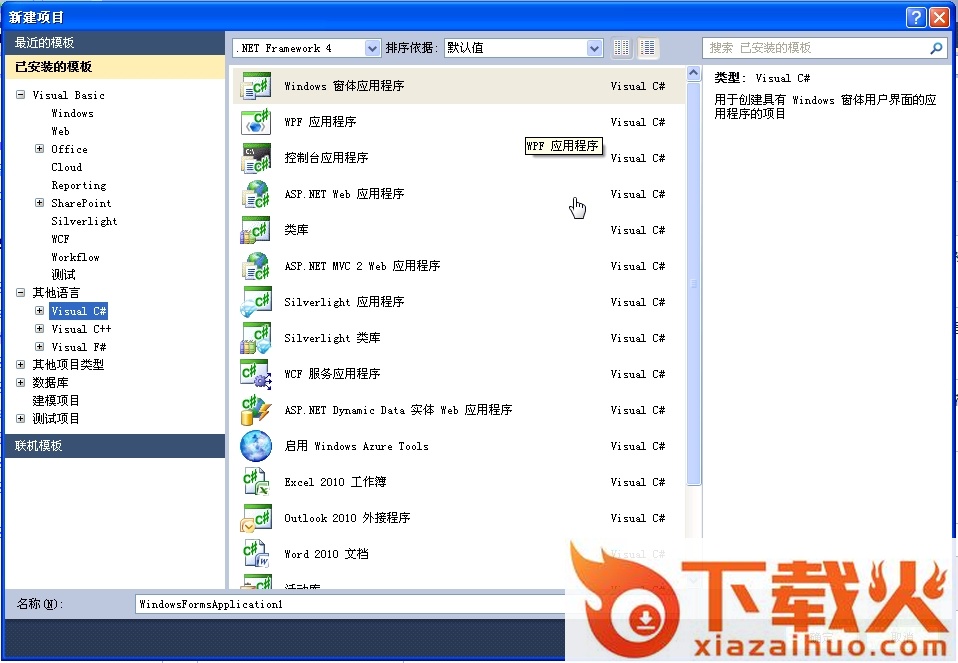Click the 类库 template name
This screenshot has height=663, width=958.
(x=296, y=230)
